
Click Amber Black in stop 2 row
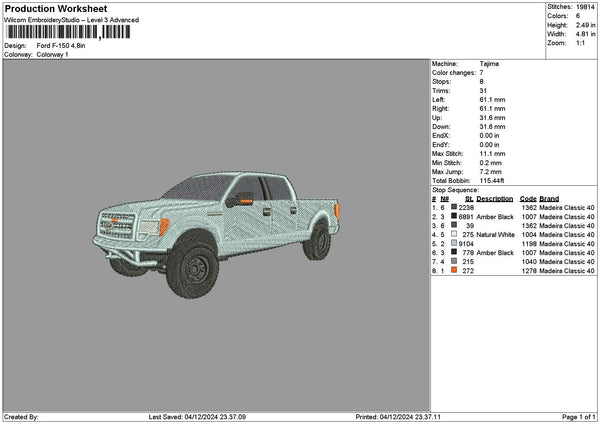[x=495, y=217]
